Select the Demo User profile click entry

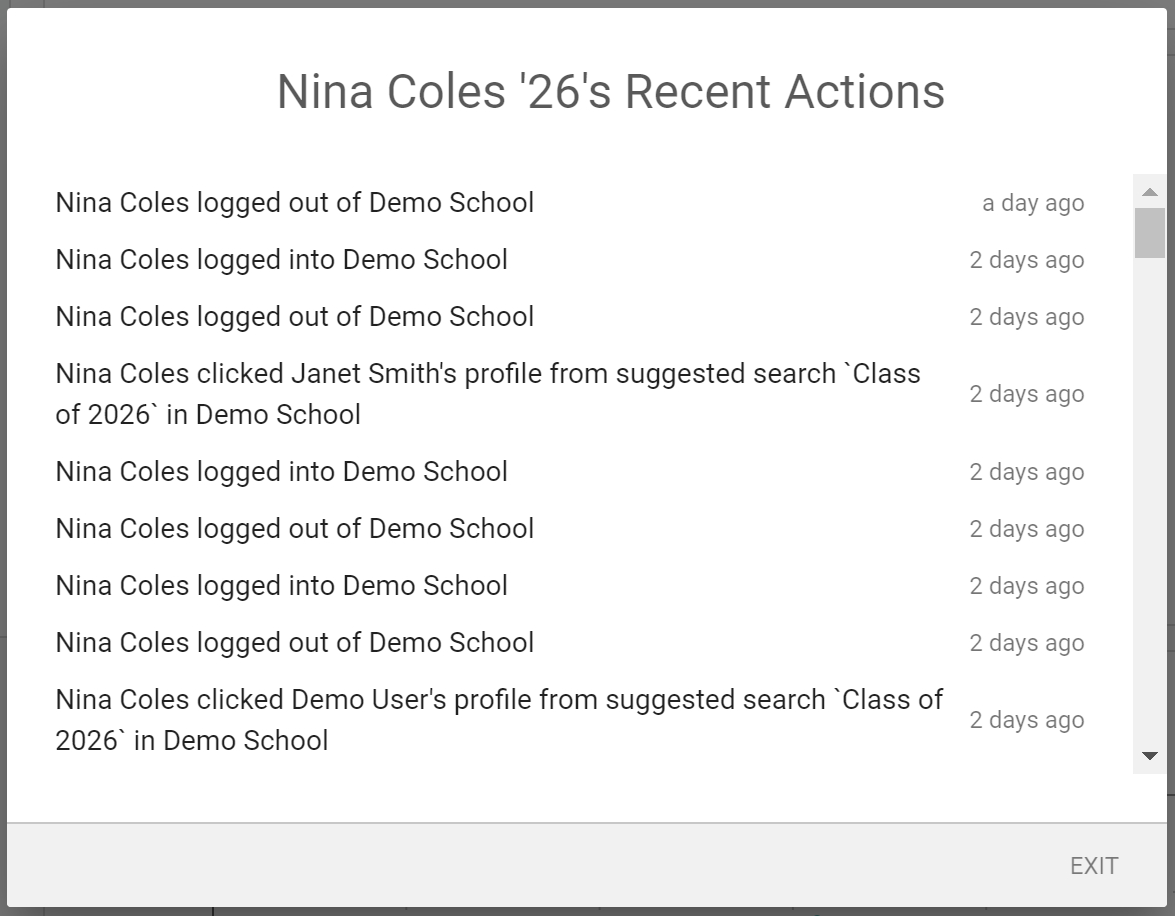[x=498, y=720]
